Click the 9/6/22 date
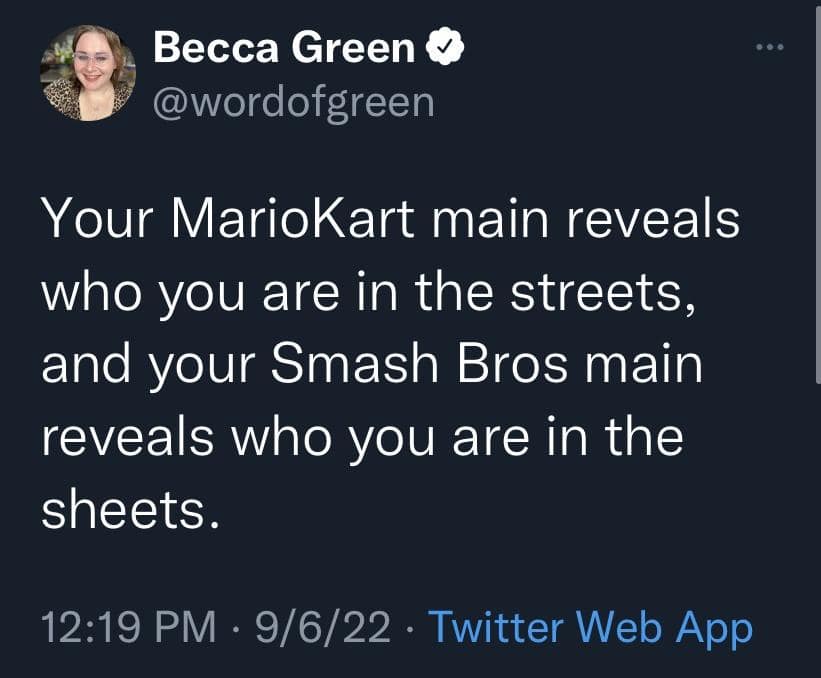Screen dimensions: 821x678 321,628
